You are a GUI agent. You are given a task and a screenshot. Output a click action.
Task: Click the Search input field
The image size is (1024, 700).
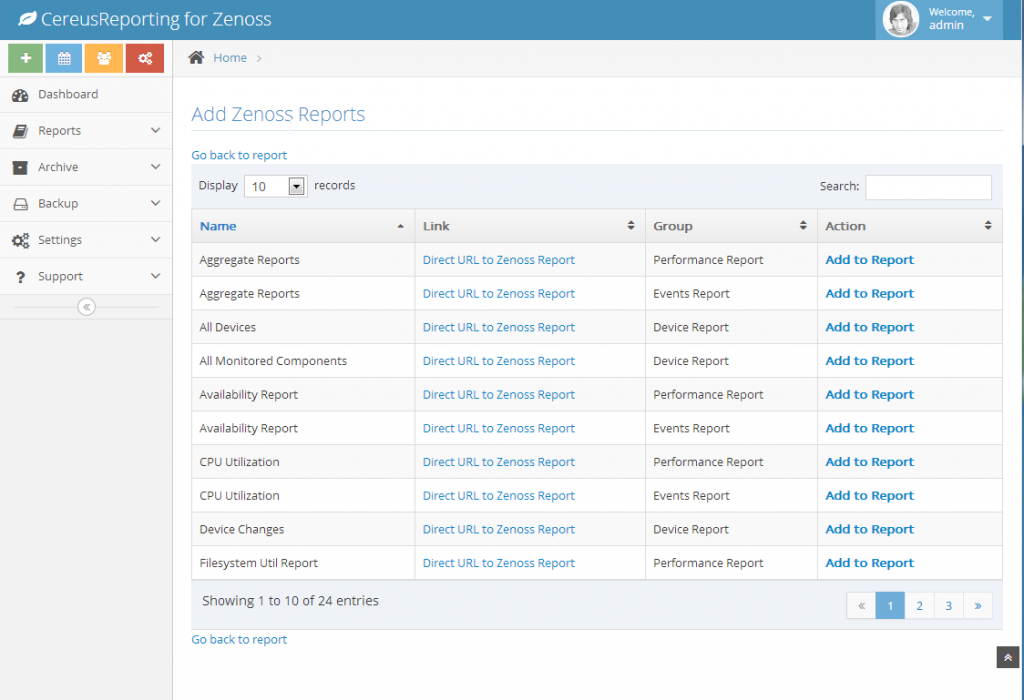[928, 187]
